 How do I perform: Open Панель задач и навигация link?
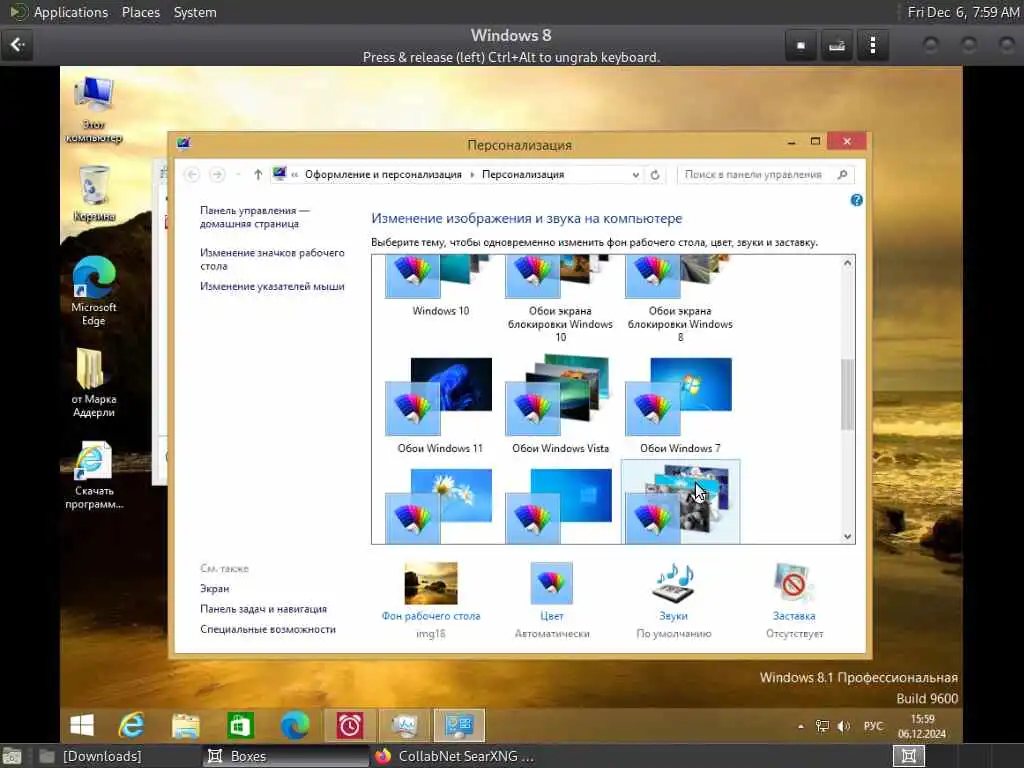[263, 609]
